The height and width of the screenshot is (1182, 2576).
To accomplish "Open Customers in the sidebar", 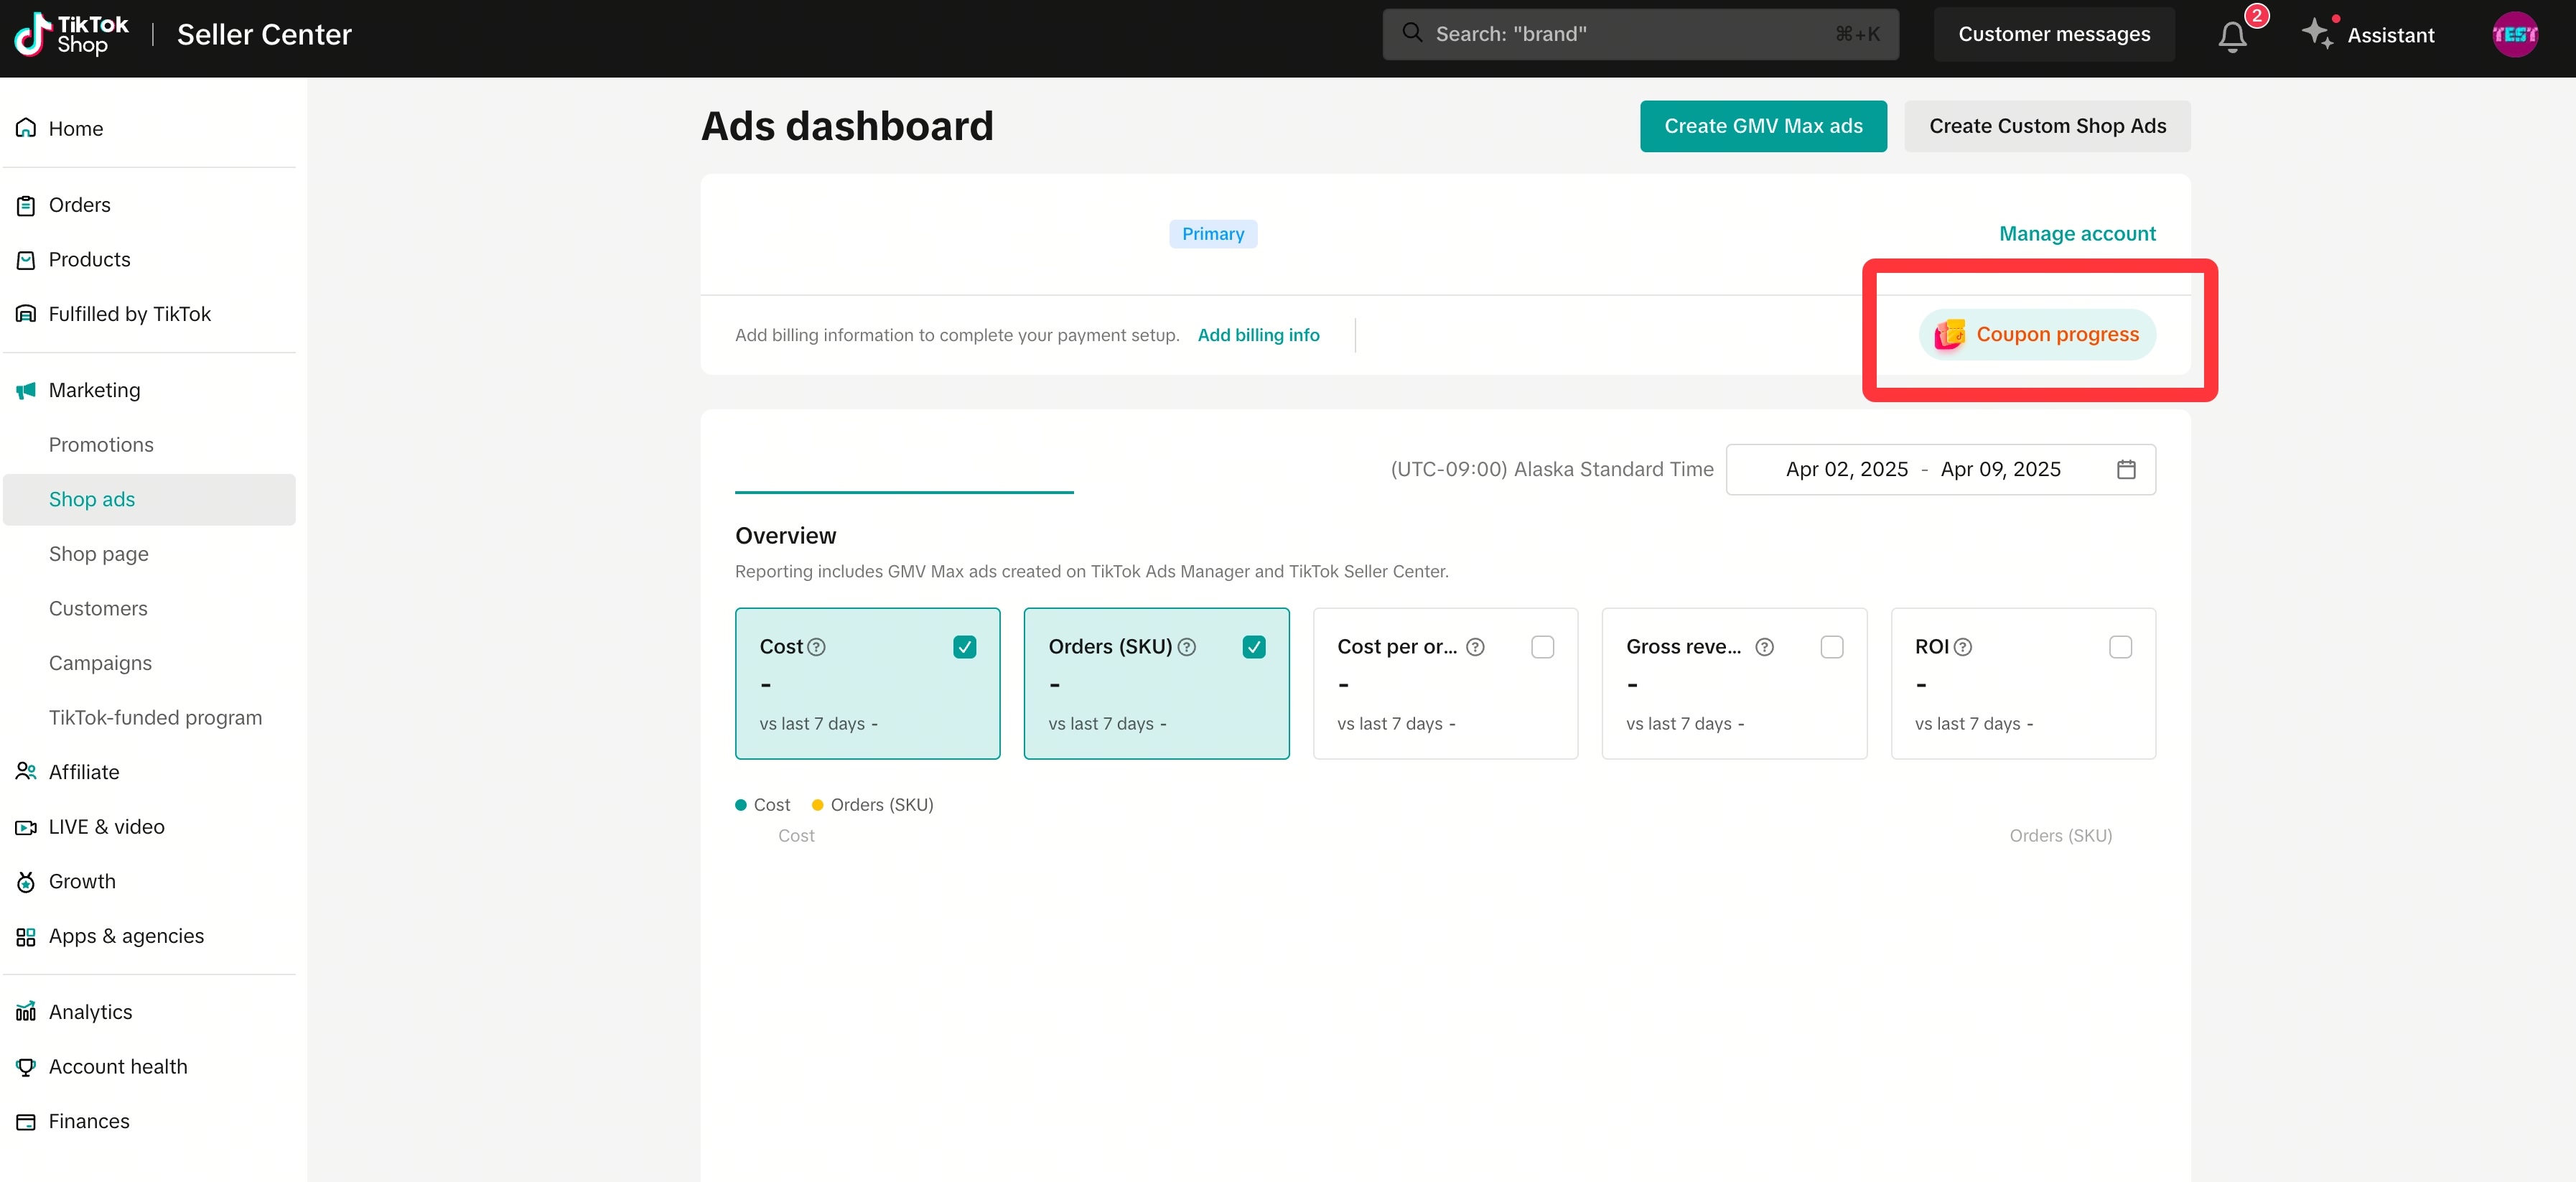I will [149, 609].
